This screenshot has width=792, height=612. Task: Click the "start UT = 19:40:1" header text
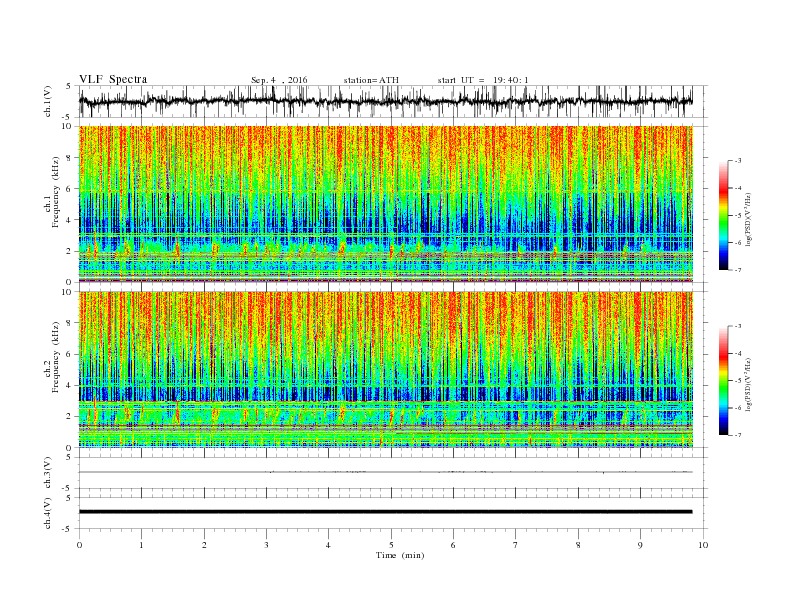pos(483,80)
